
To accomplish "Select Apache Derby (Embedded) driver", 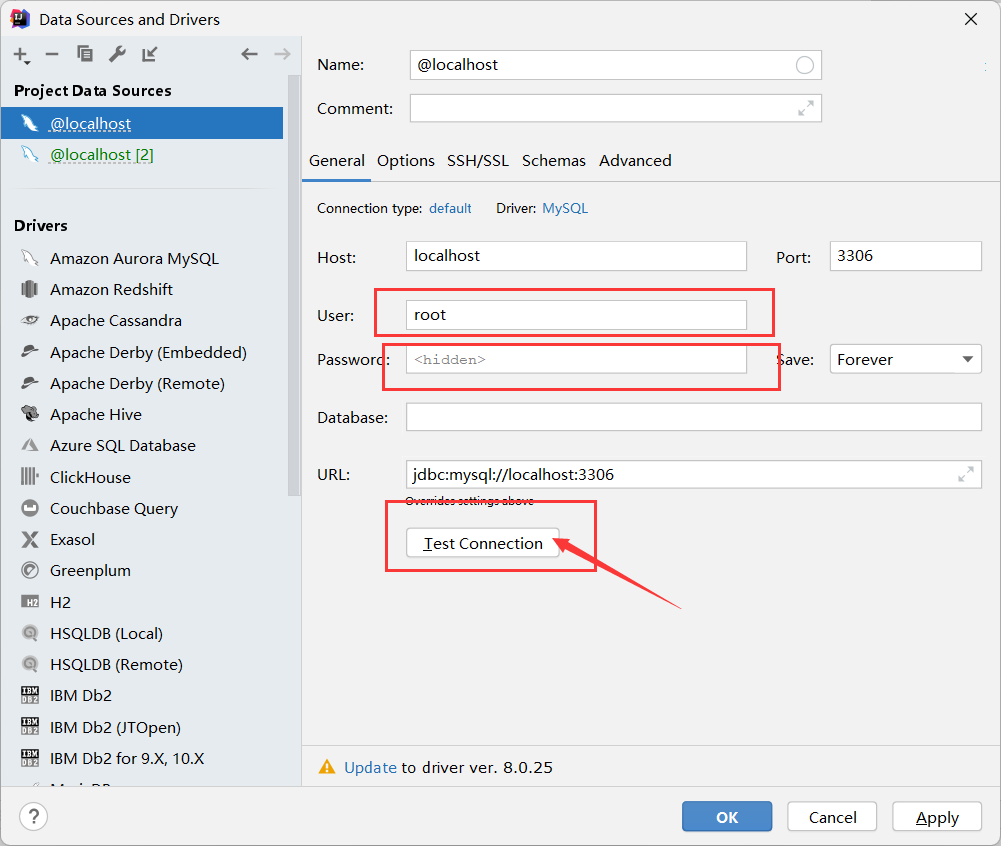I will tap(148, 352).
